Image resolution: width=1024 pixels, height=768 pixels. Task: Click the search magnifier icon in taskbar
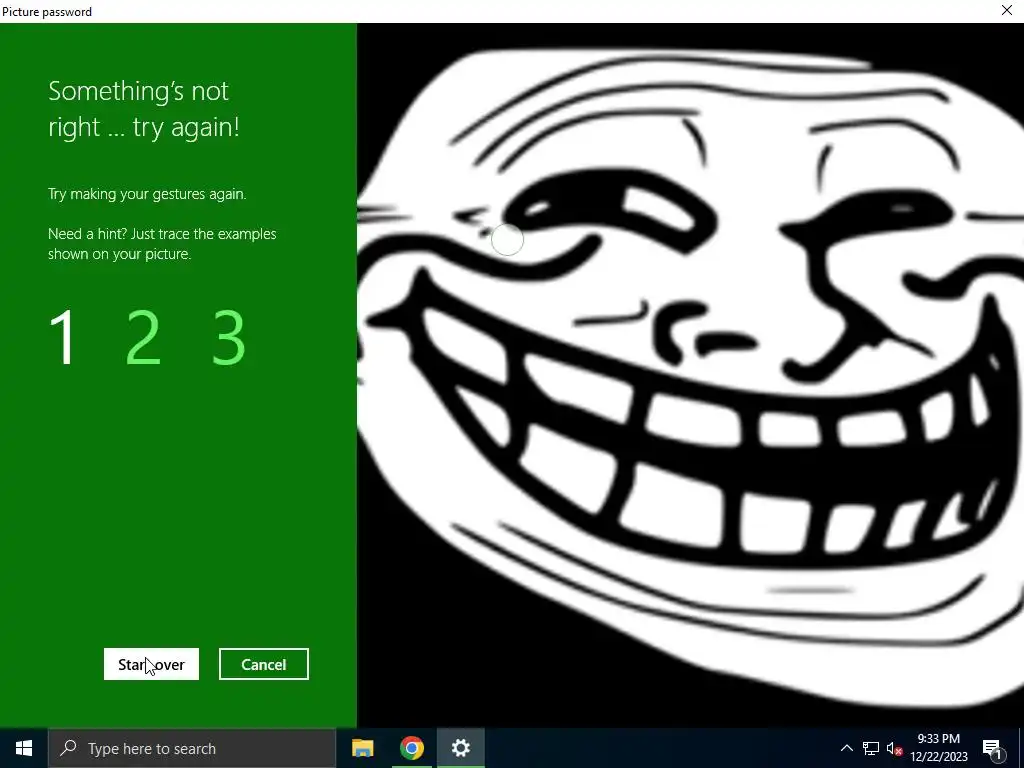[x=68, y=748]
